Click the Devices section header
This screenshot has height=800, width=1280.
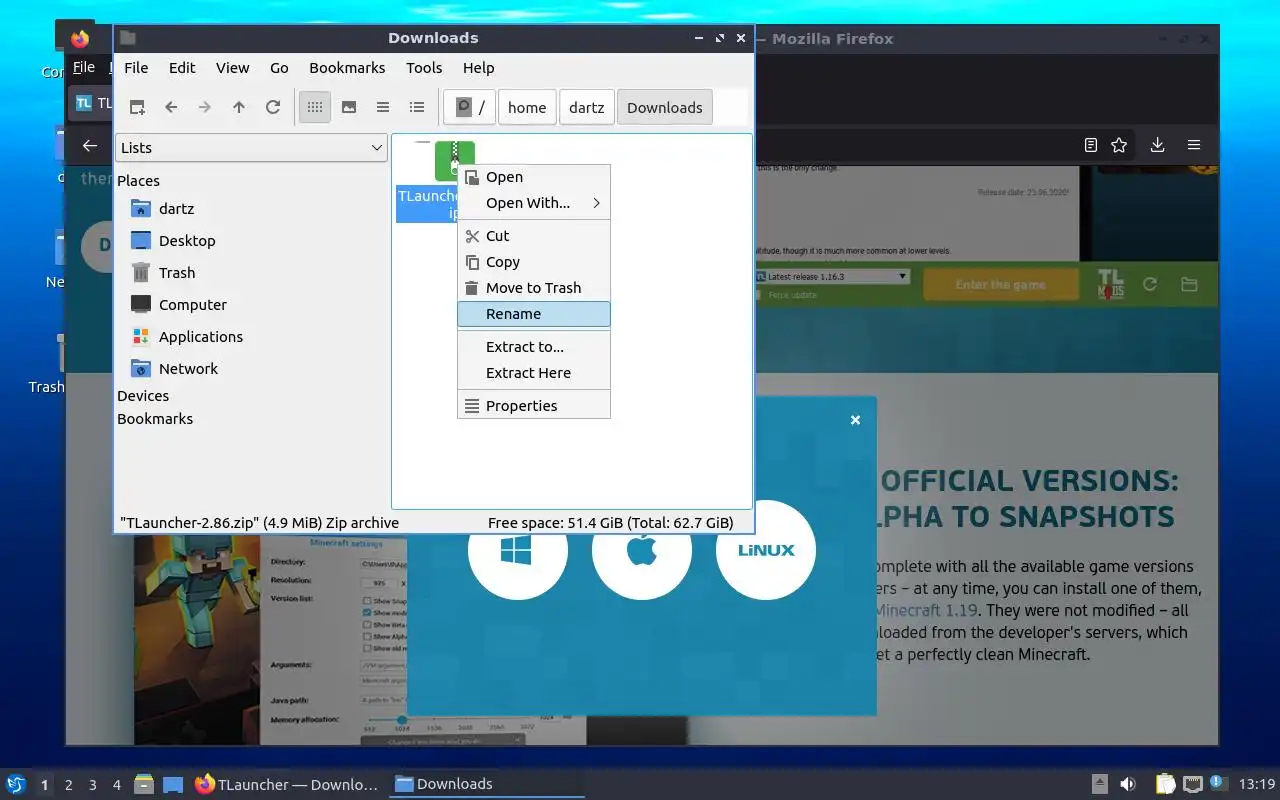click(143, 396)
